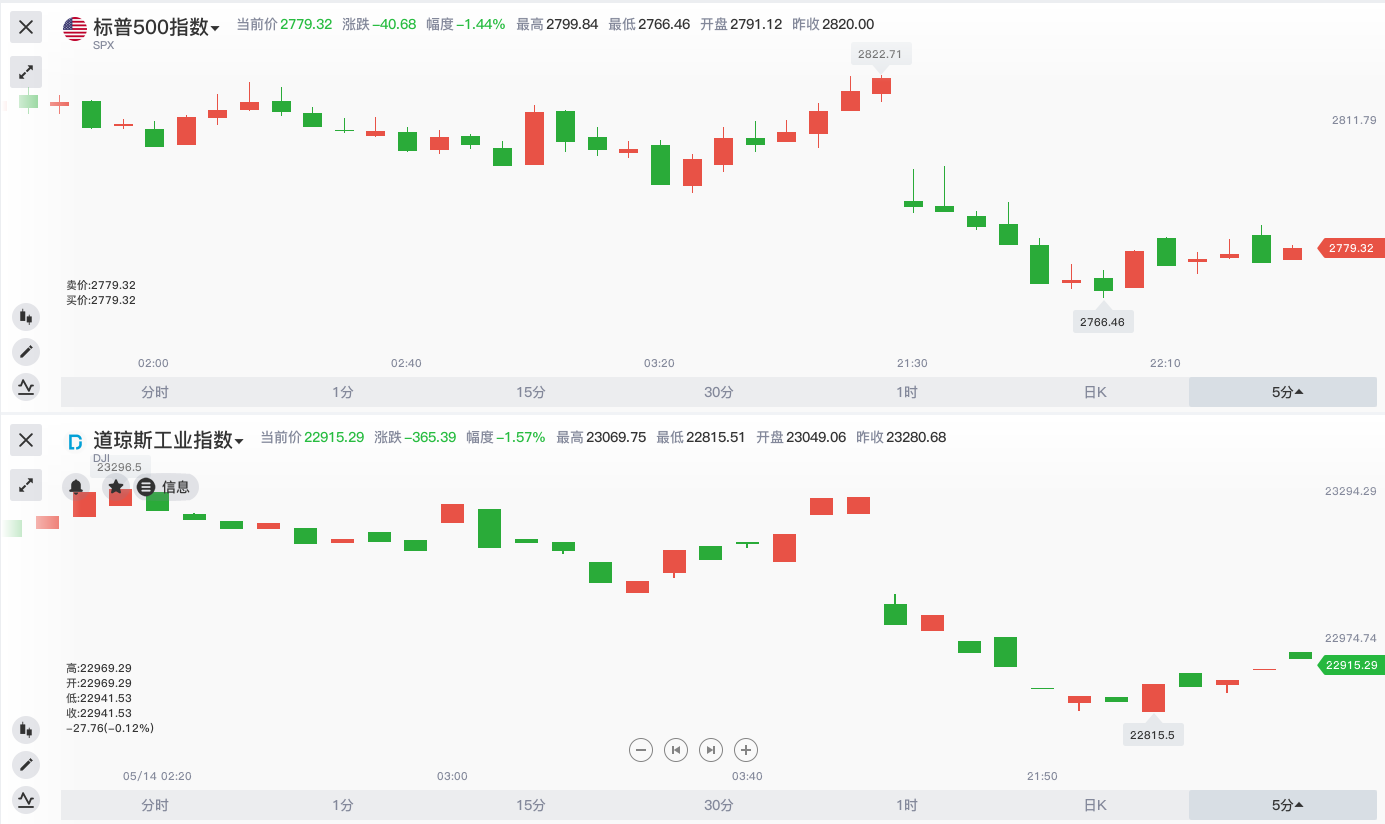Image resolution: width=1385 pixels, height=824 pixels.
Task: Click the DJI logo icon beside 道琼斯工业指数
Action: click(75, 441)
